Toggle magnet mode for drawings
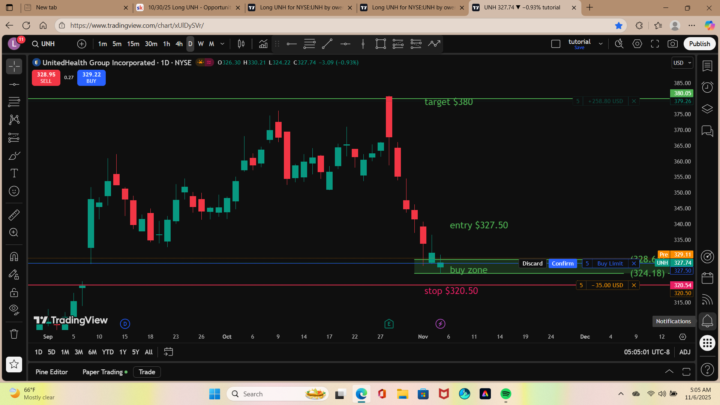This screenshot has width=720, height=405. coord(14,257)
